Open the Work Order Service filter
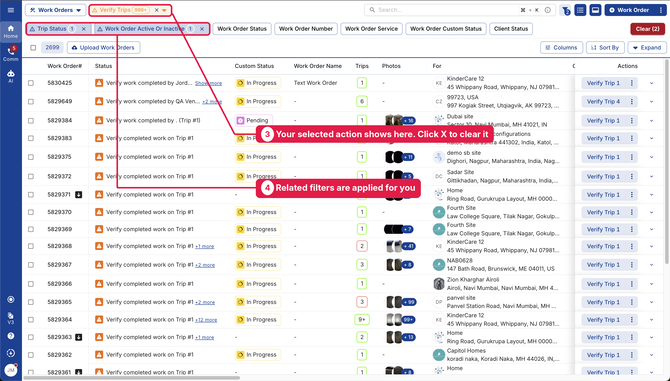 (371, 29)
